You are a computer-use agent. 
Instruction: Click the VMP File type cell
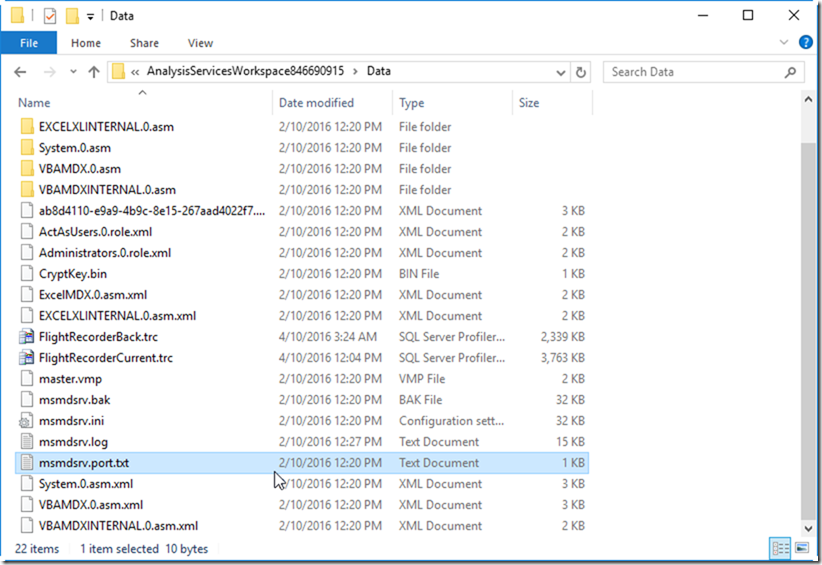tap(422, 378)
